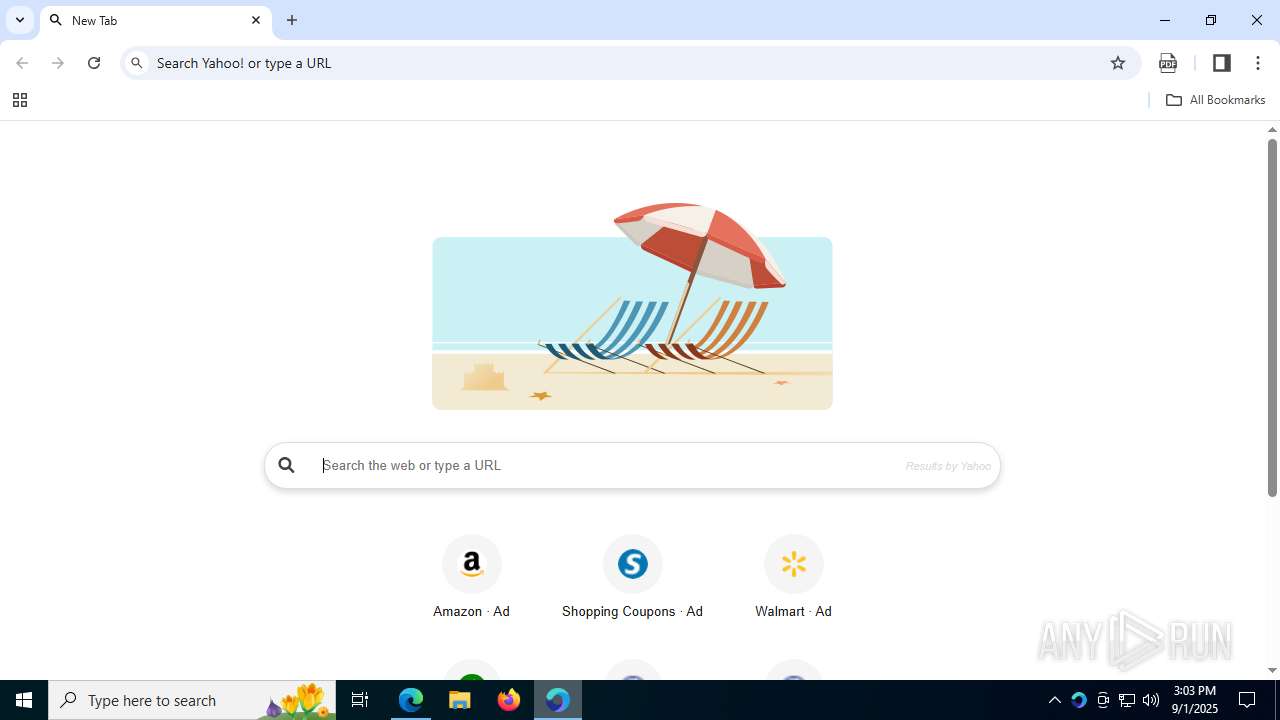
Task: Go forward with the forward arrow
Action: click(x=58, y=63)
